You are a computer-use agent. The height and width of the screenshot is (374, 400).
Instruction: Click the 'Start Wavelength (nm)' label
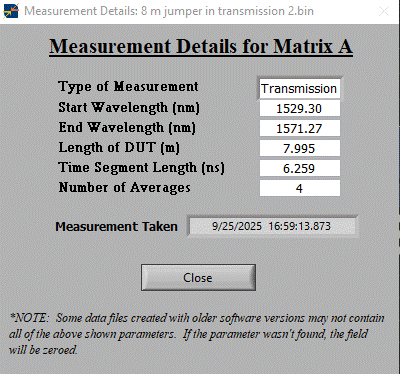129,108
